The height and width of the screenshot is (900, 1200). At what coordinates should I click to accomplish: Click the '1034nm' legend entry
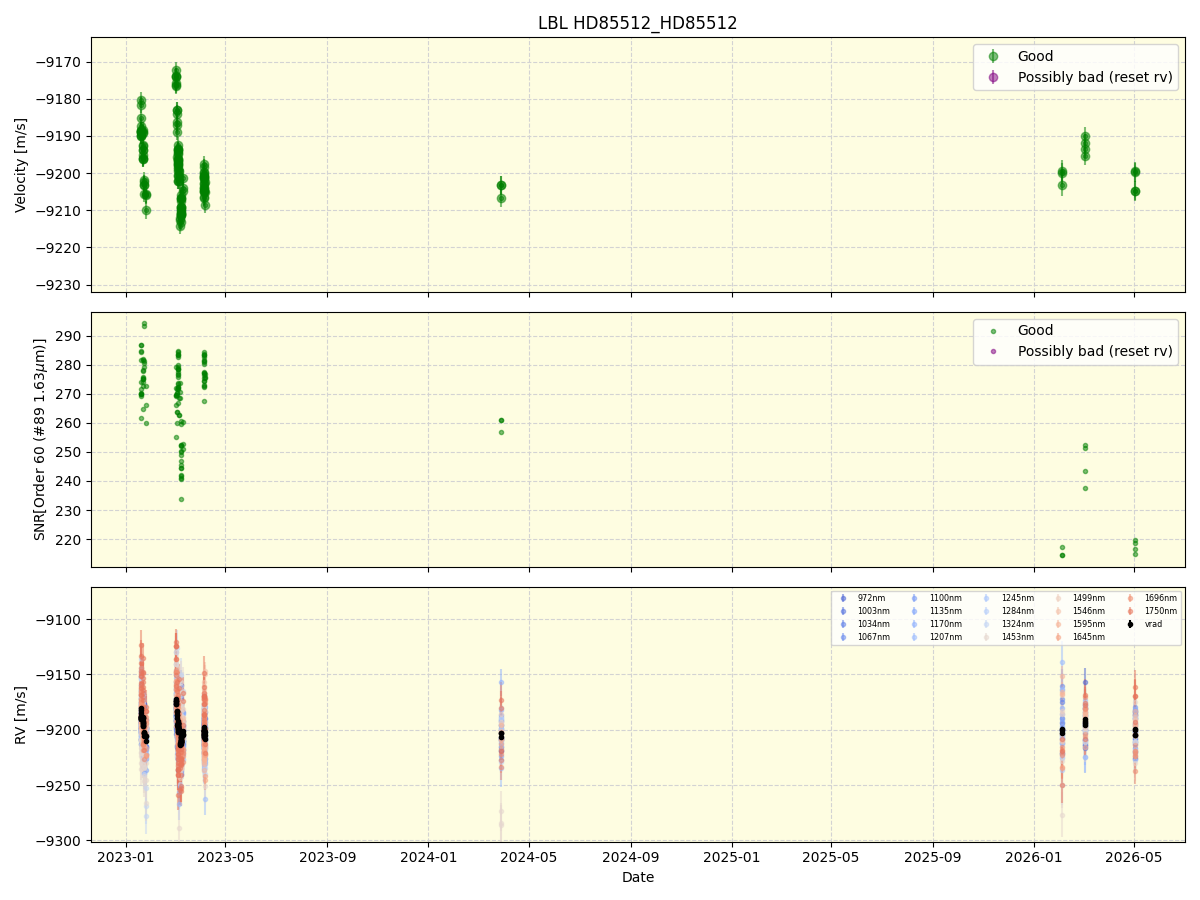coord(873,624)
